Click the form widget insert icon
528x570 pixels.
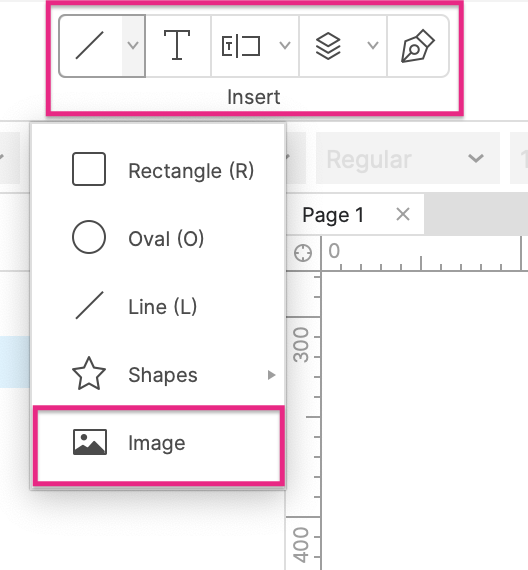pos(241,46)
